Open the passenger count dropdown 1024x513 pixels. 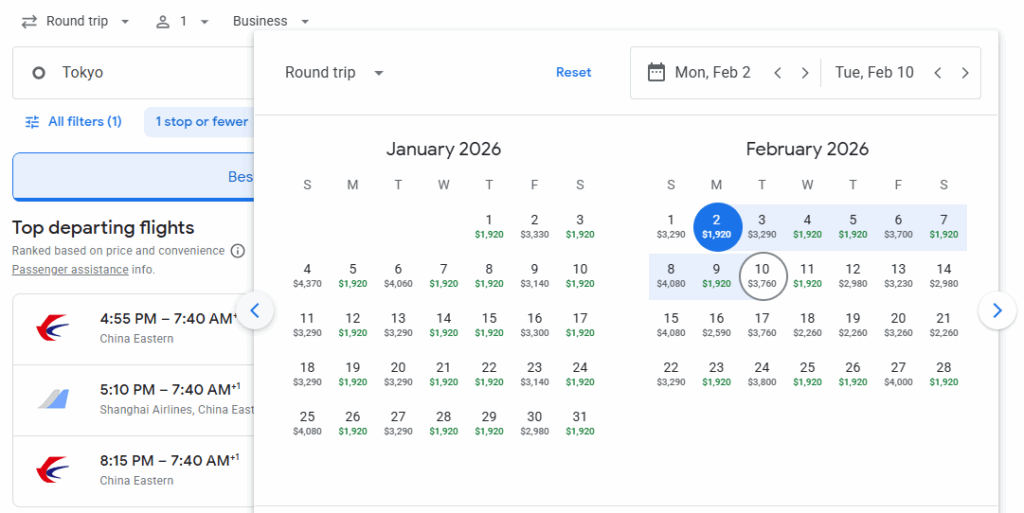click(182, 21)
